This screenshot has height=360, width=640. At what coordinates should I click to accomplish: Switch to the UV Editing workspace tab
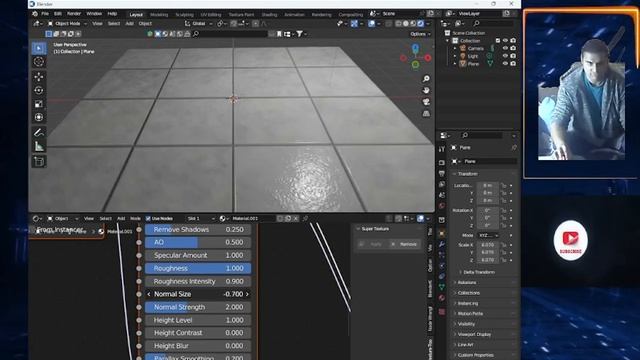[x=211, y=15]
